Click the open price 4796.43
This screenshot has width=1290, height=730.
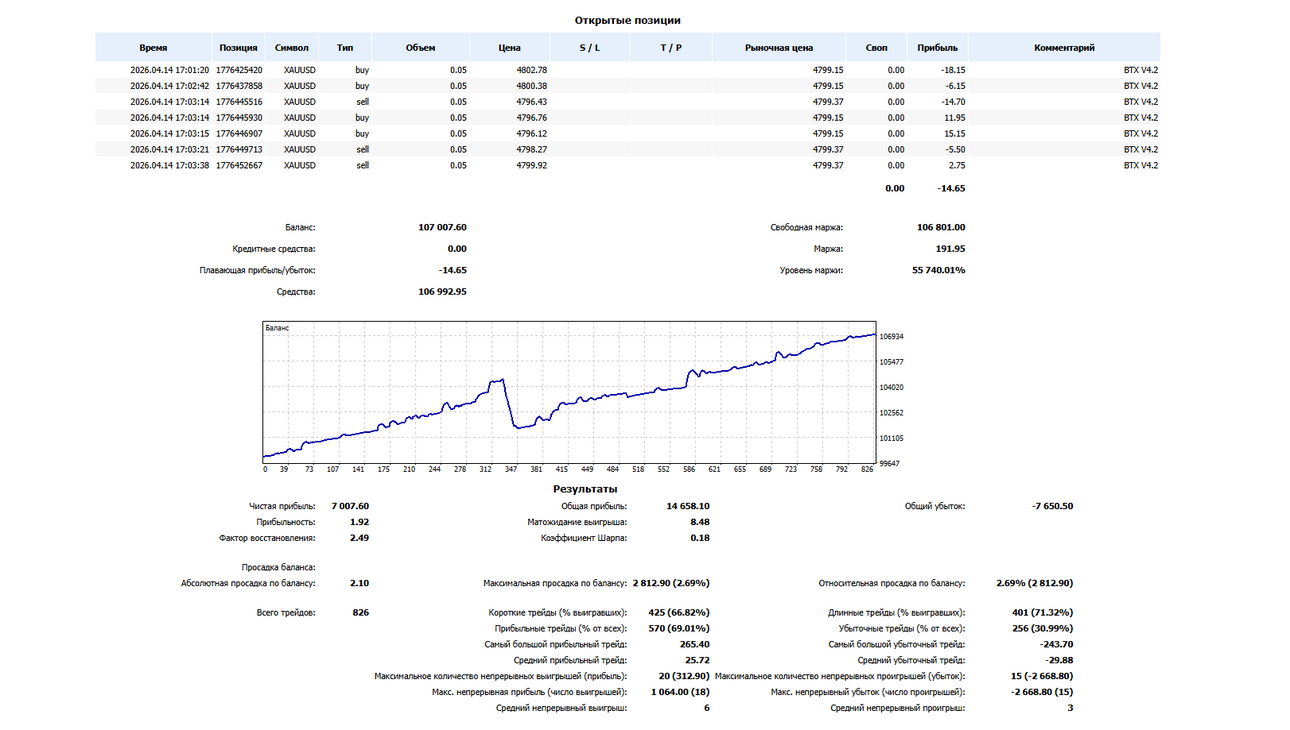(x=532, y=102)
